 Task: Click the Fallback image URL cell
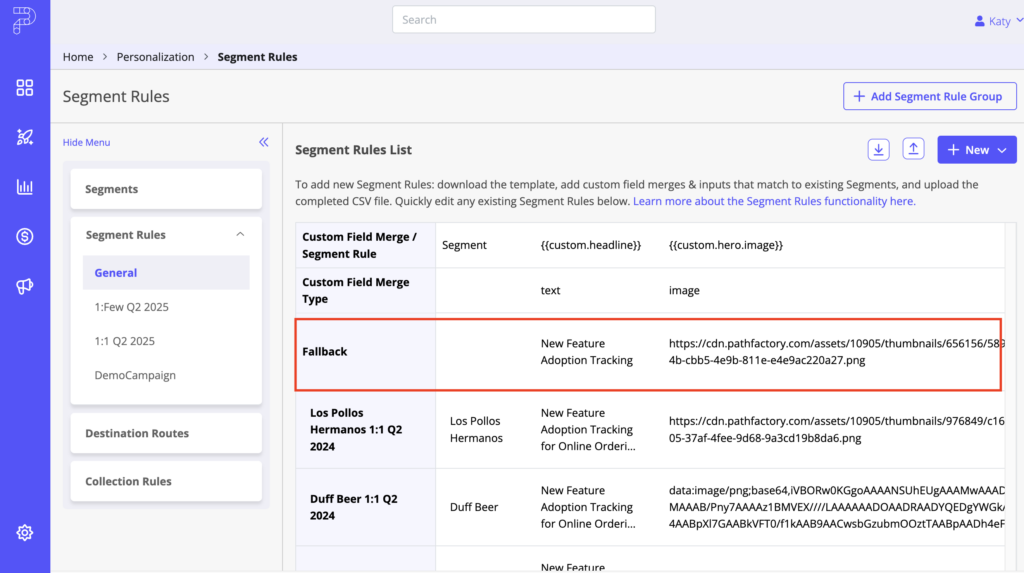[x=836, y=352]
